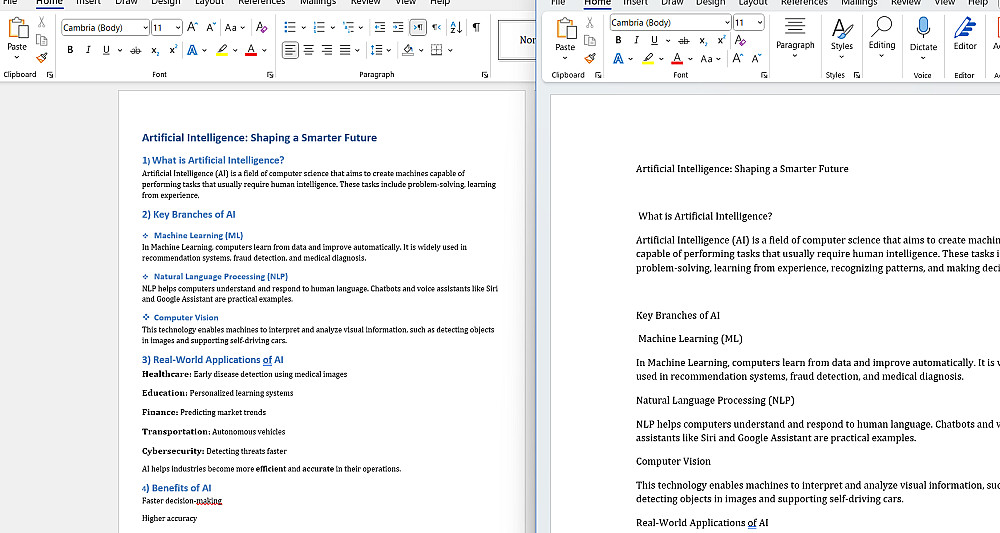Click heading '2) Key Branches of AI'
1000x533 pixels.
(189, 214)
